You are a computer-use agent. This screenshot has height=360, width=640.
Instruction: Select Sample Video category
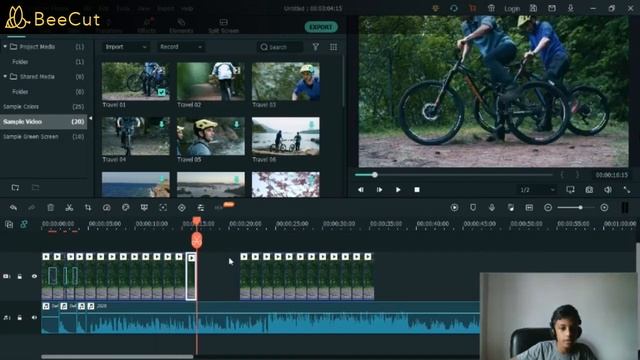point(44,122)
